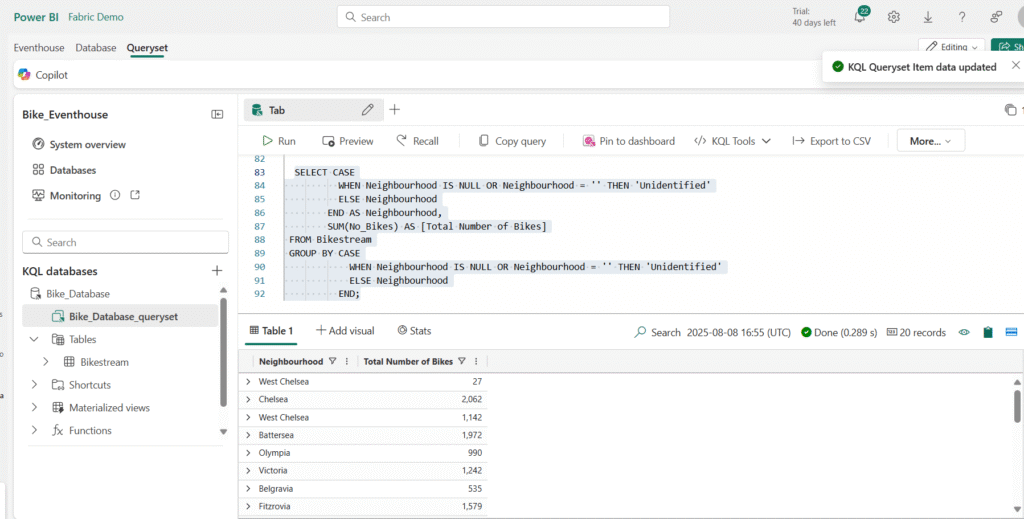Click the Fabric Demo workspace link
This screenshot has width=1024, height=519.
96,17
